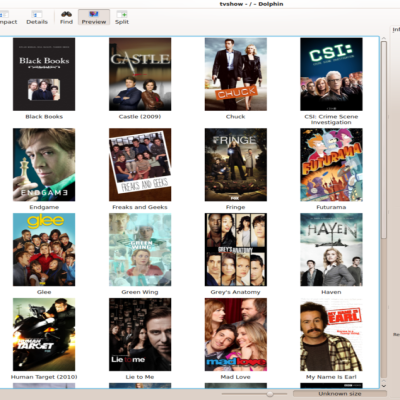The width and height of the screenshot is (400, 400).
Task: Select the Lie to Me poster
Action: pyautogui.click(x=140, y=335)
